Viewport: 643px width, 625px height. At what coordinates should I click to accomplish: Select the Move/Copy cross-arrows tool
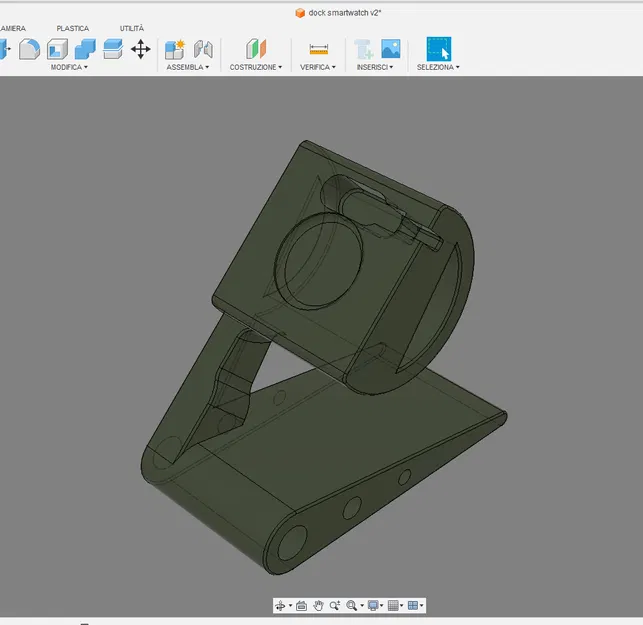tap(140, 48)
